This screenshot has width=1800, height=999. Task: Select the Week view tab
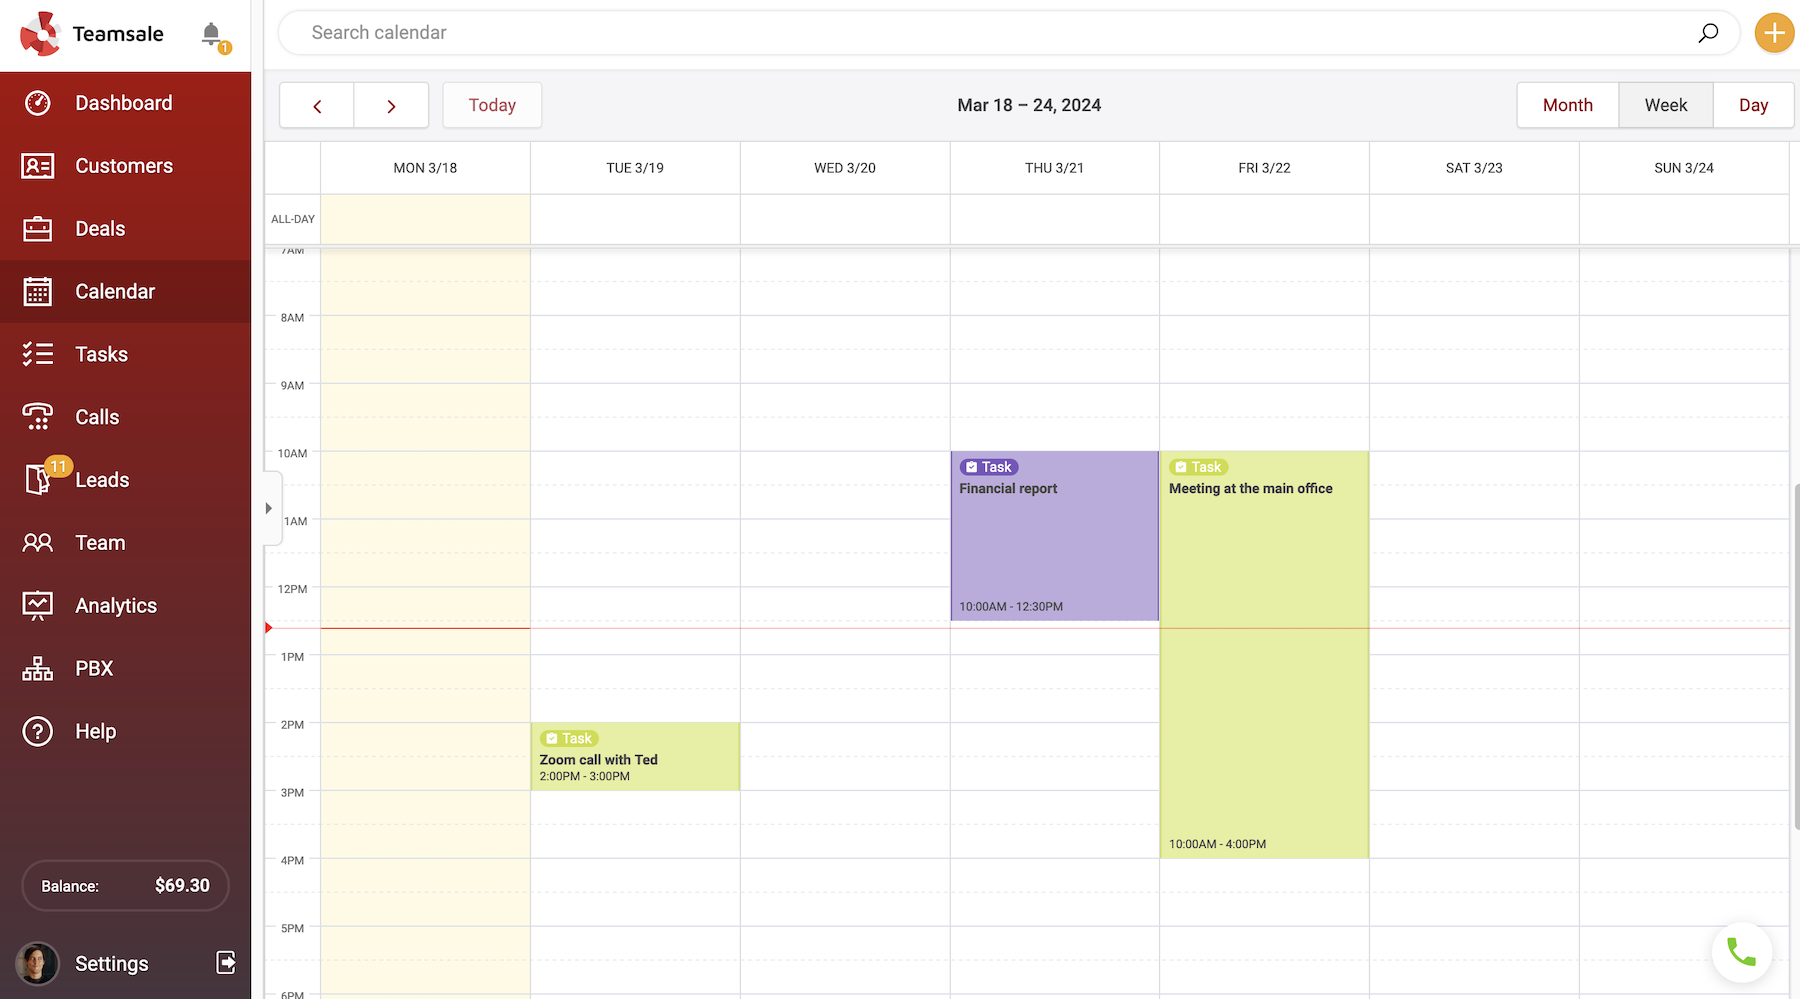coord(1665,105)
